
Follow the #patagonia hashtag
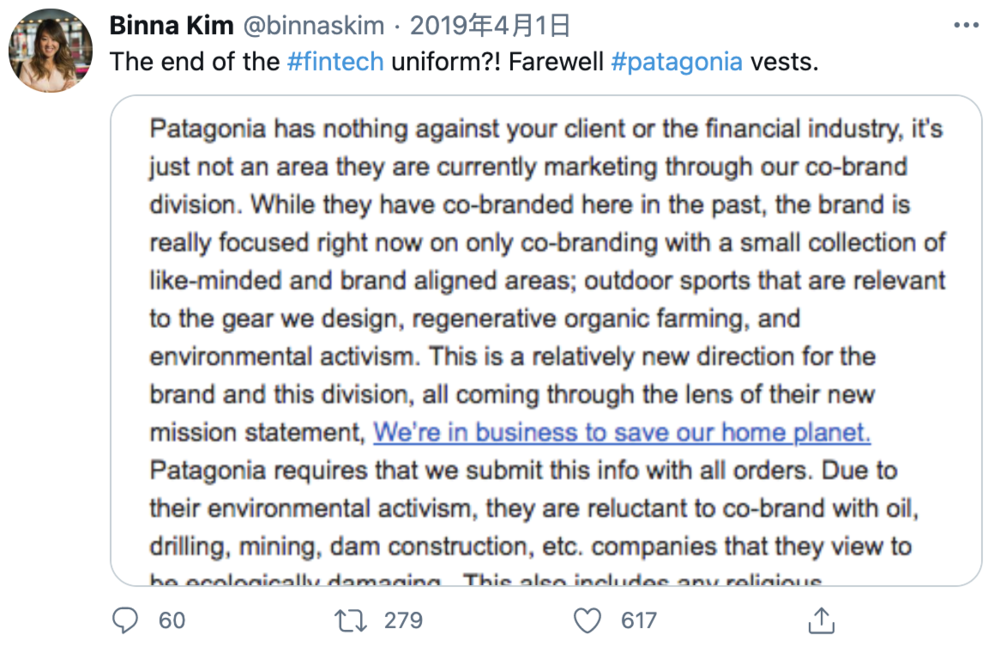point(676,61)
